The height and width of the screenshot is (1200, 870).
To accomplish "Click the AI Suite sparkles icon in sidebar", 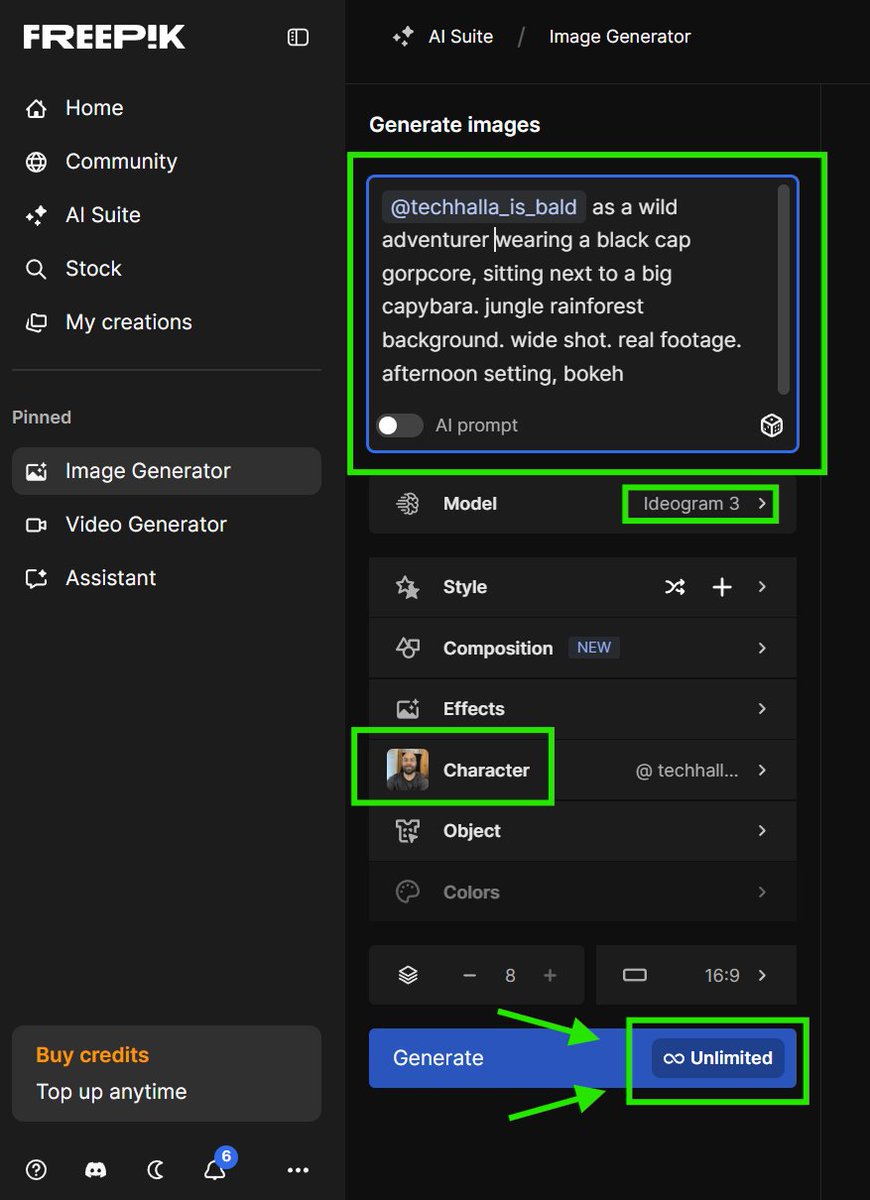I will tap(36, 215).
